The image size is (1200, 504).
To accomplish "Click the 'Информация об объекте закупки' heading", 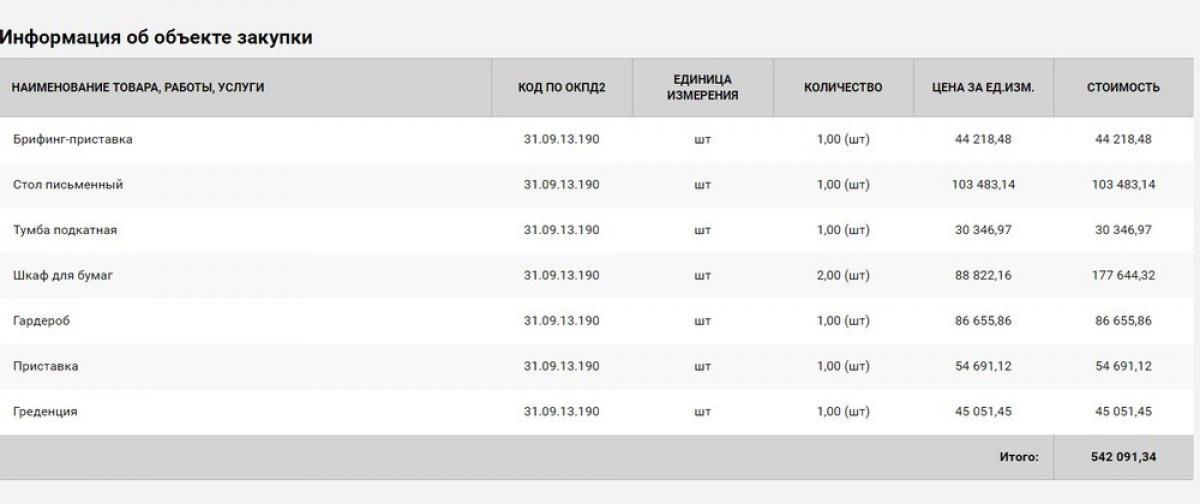I will pos(156,38).
